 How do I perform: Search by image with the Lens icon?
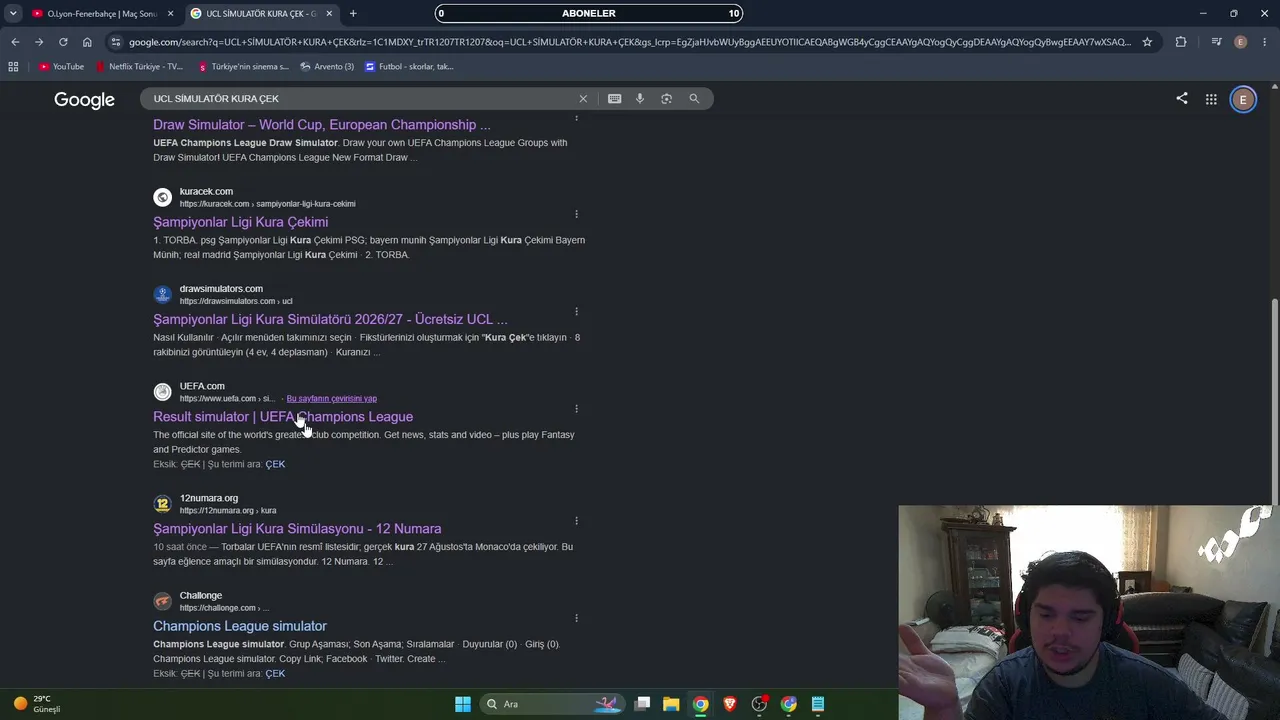(667, 99)
